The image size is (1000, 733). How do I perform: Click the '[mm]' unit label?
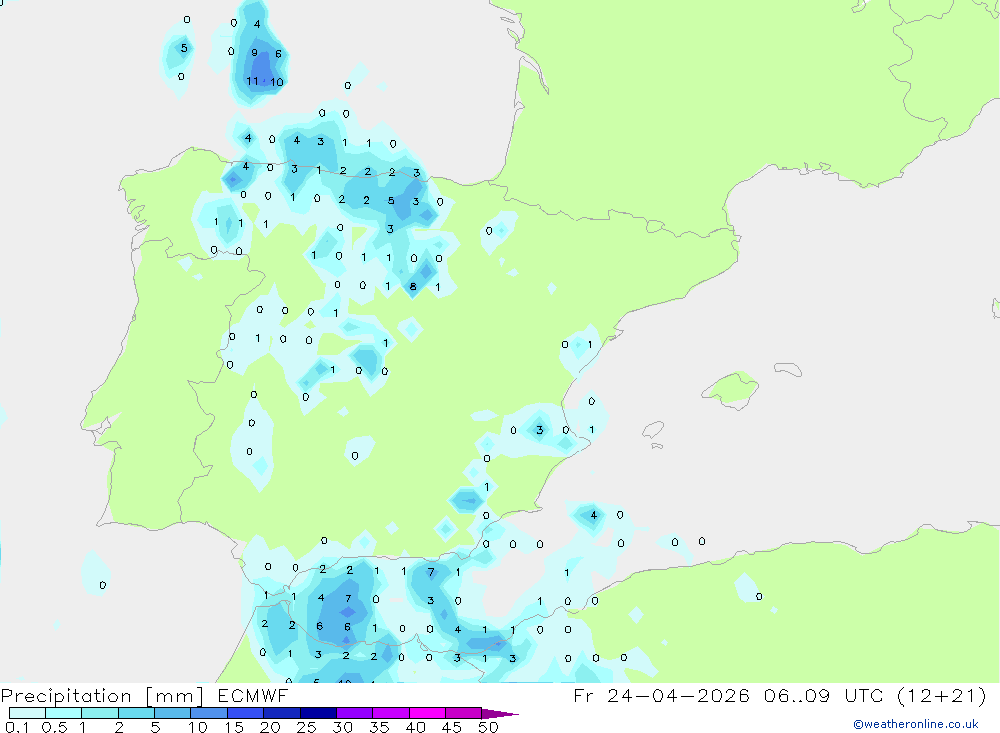click(x=175, y=696)
